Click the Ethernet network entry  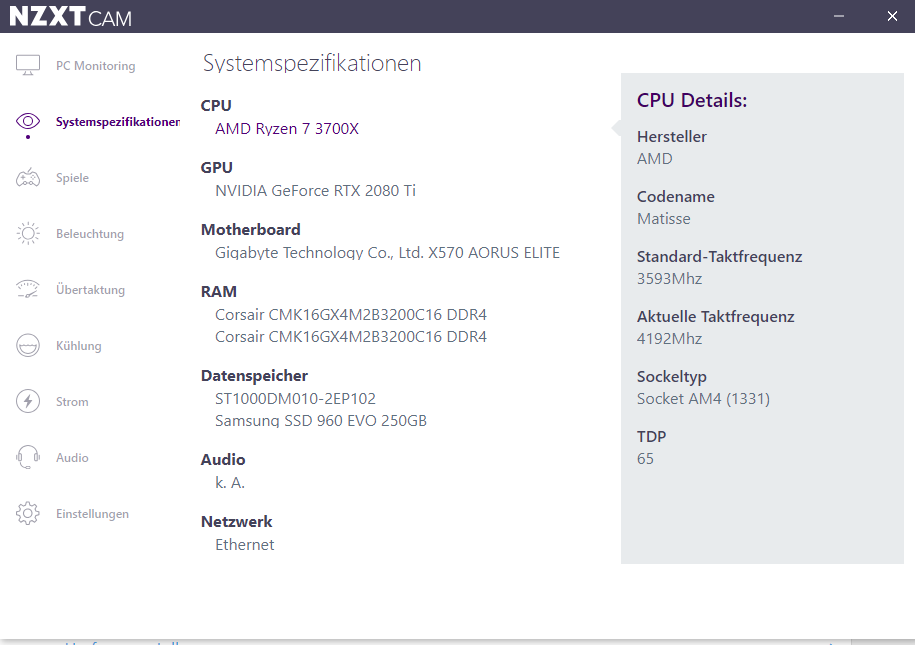(244, 545)
